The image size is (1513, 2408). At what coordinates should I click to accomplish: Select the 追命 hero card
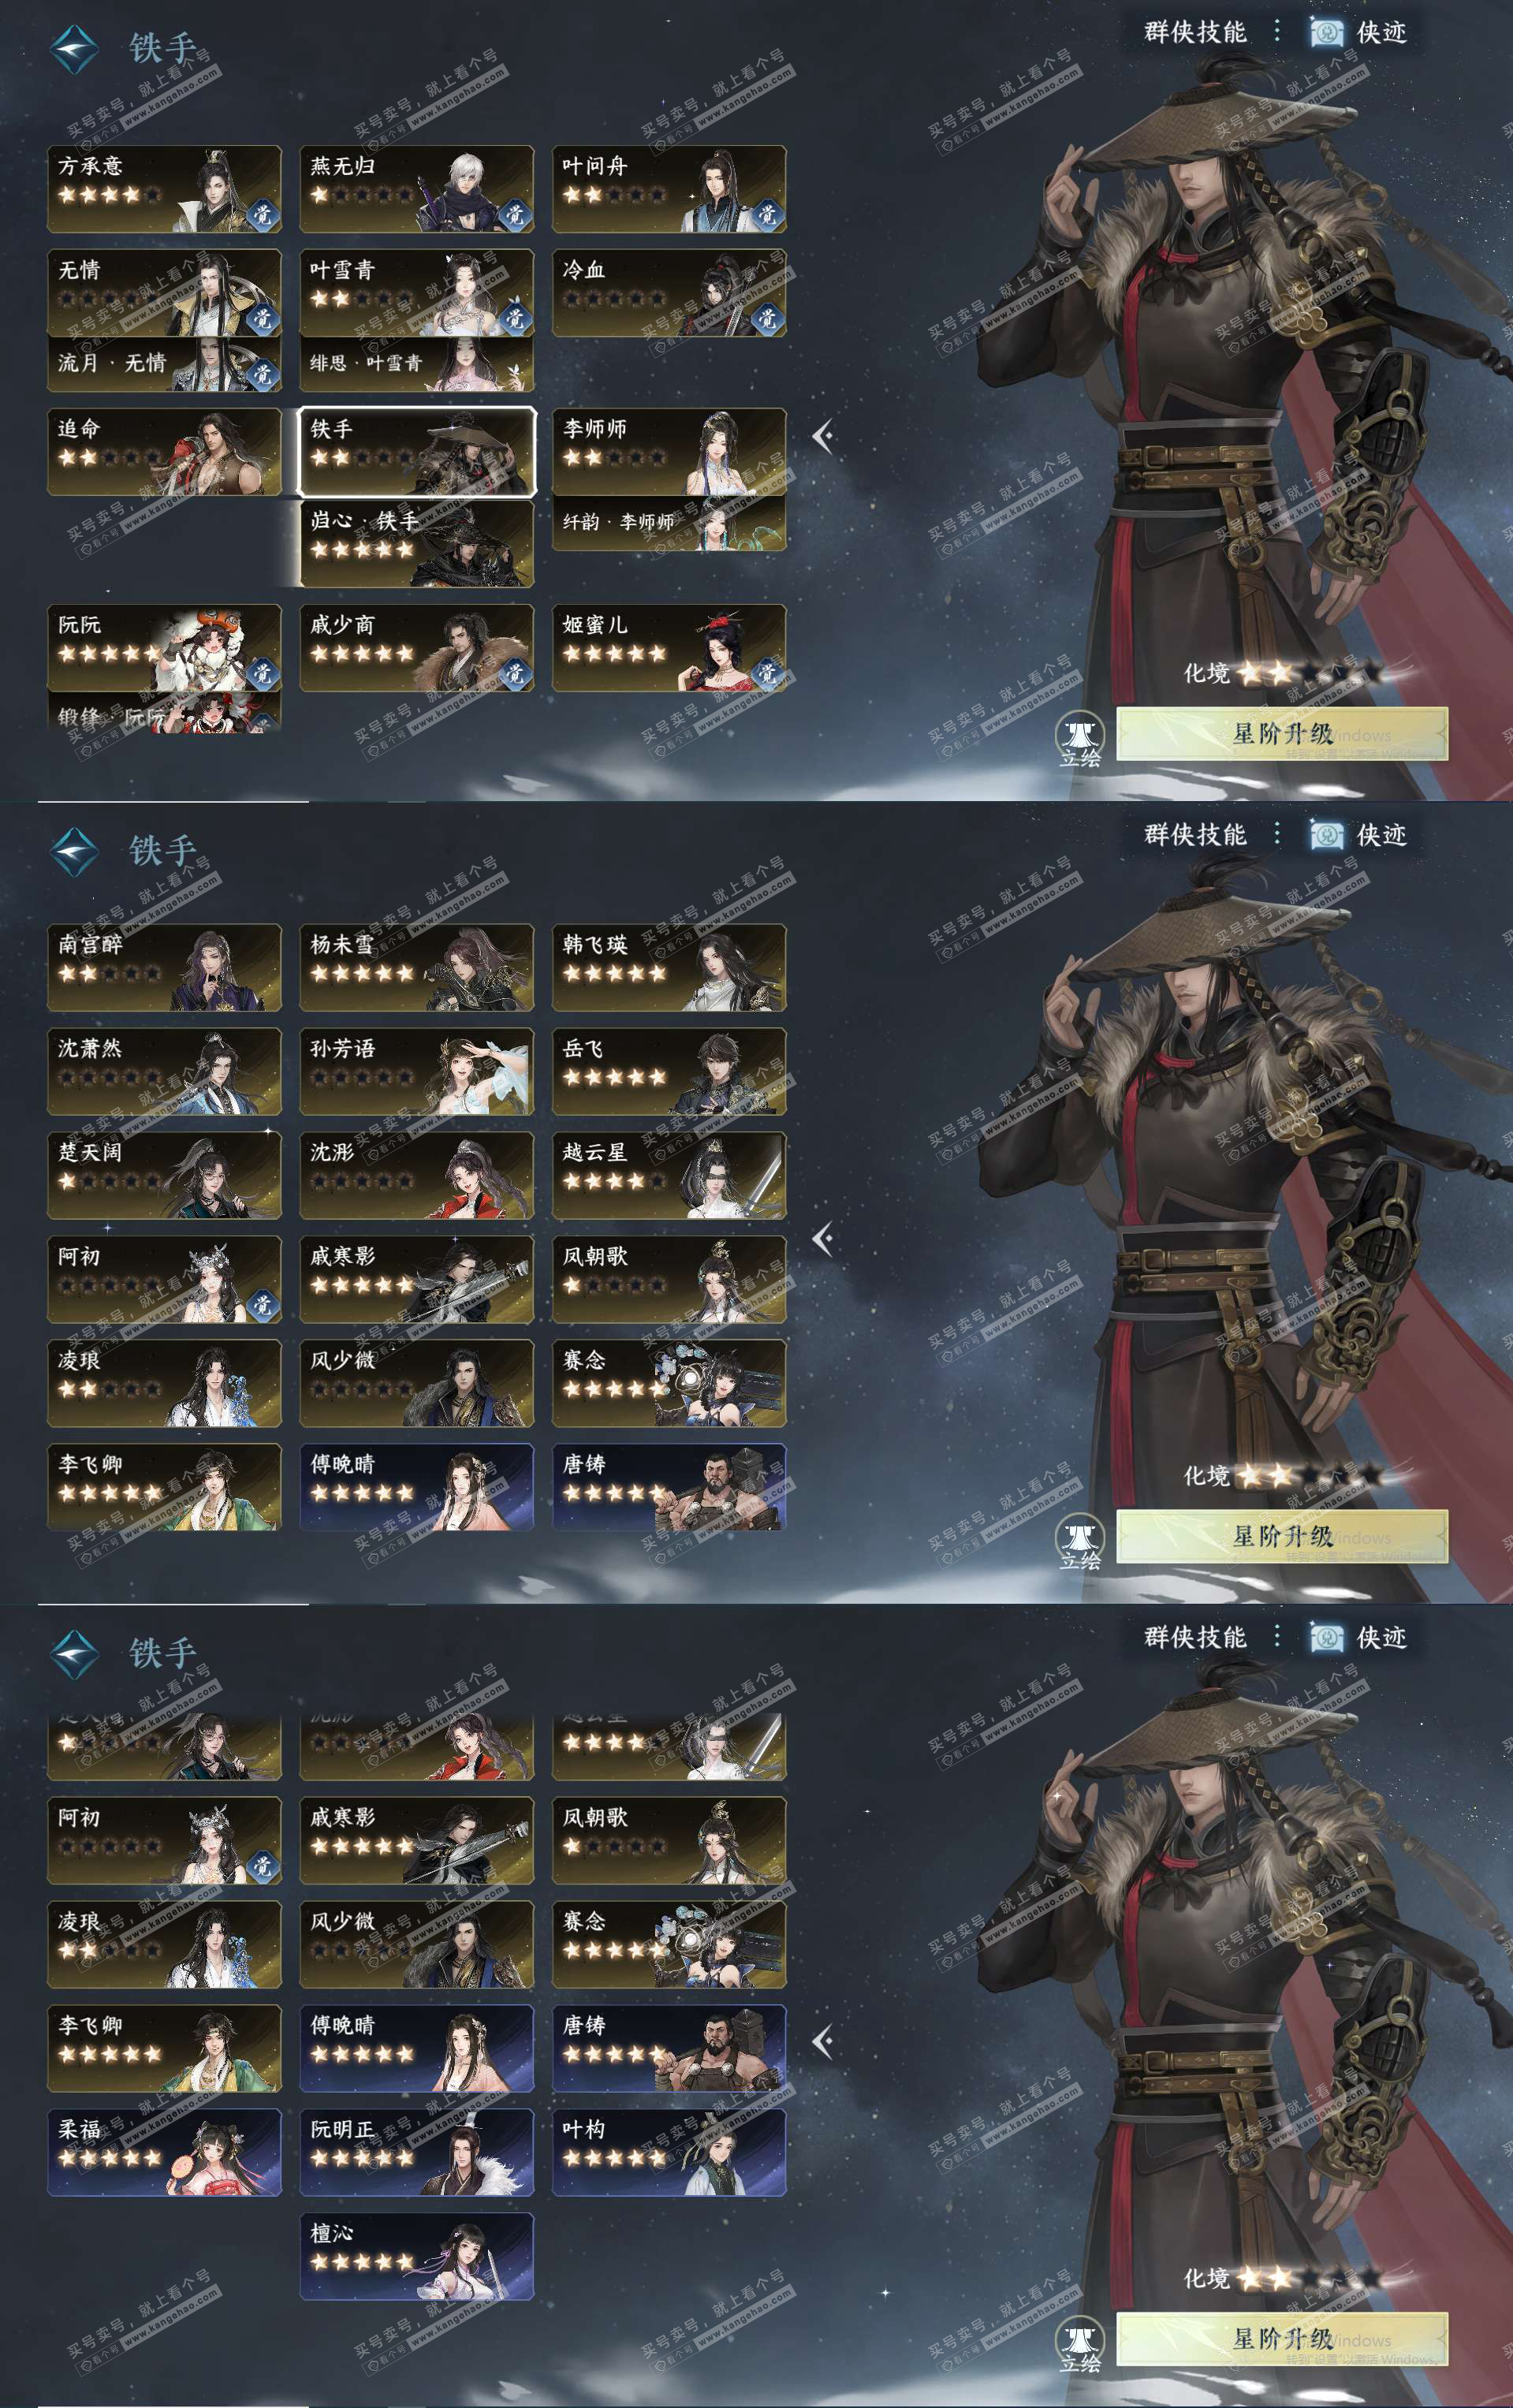pos(164,452)
